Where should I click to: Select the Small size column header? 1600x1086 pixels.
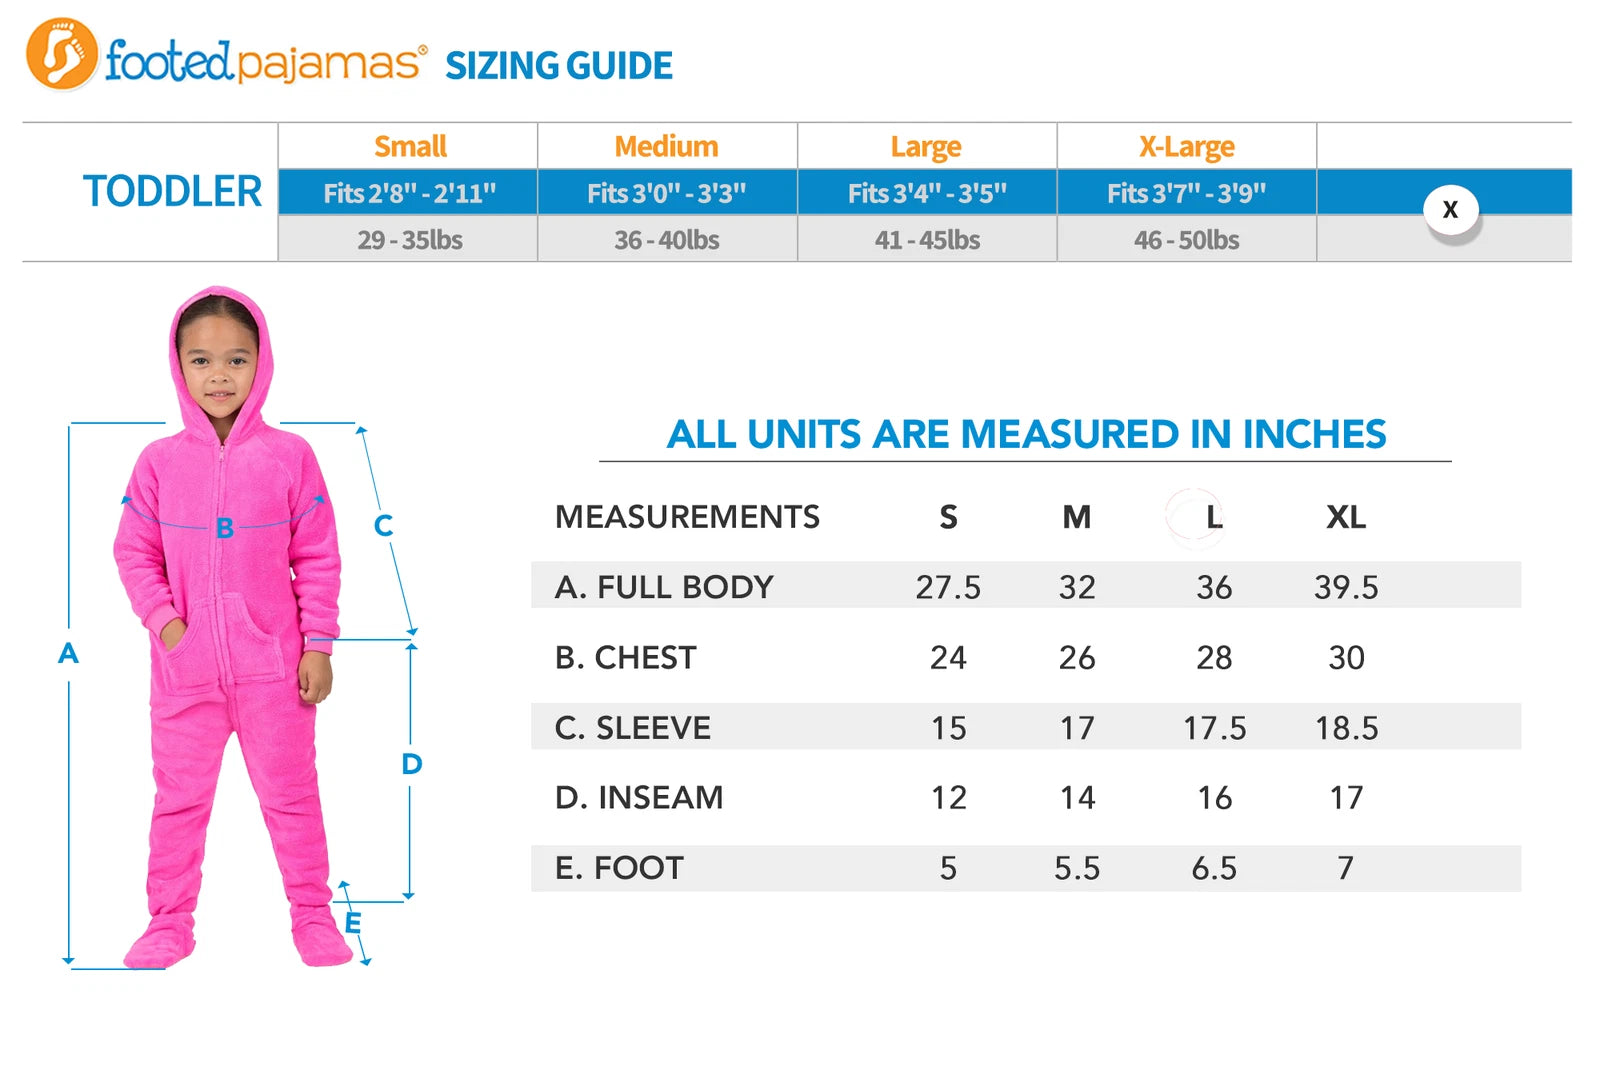pos(410,147)
